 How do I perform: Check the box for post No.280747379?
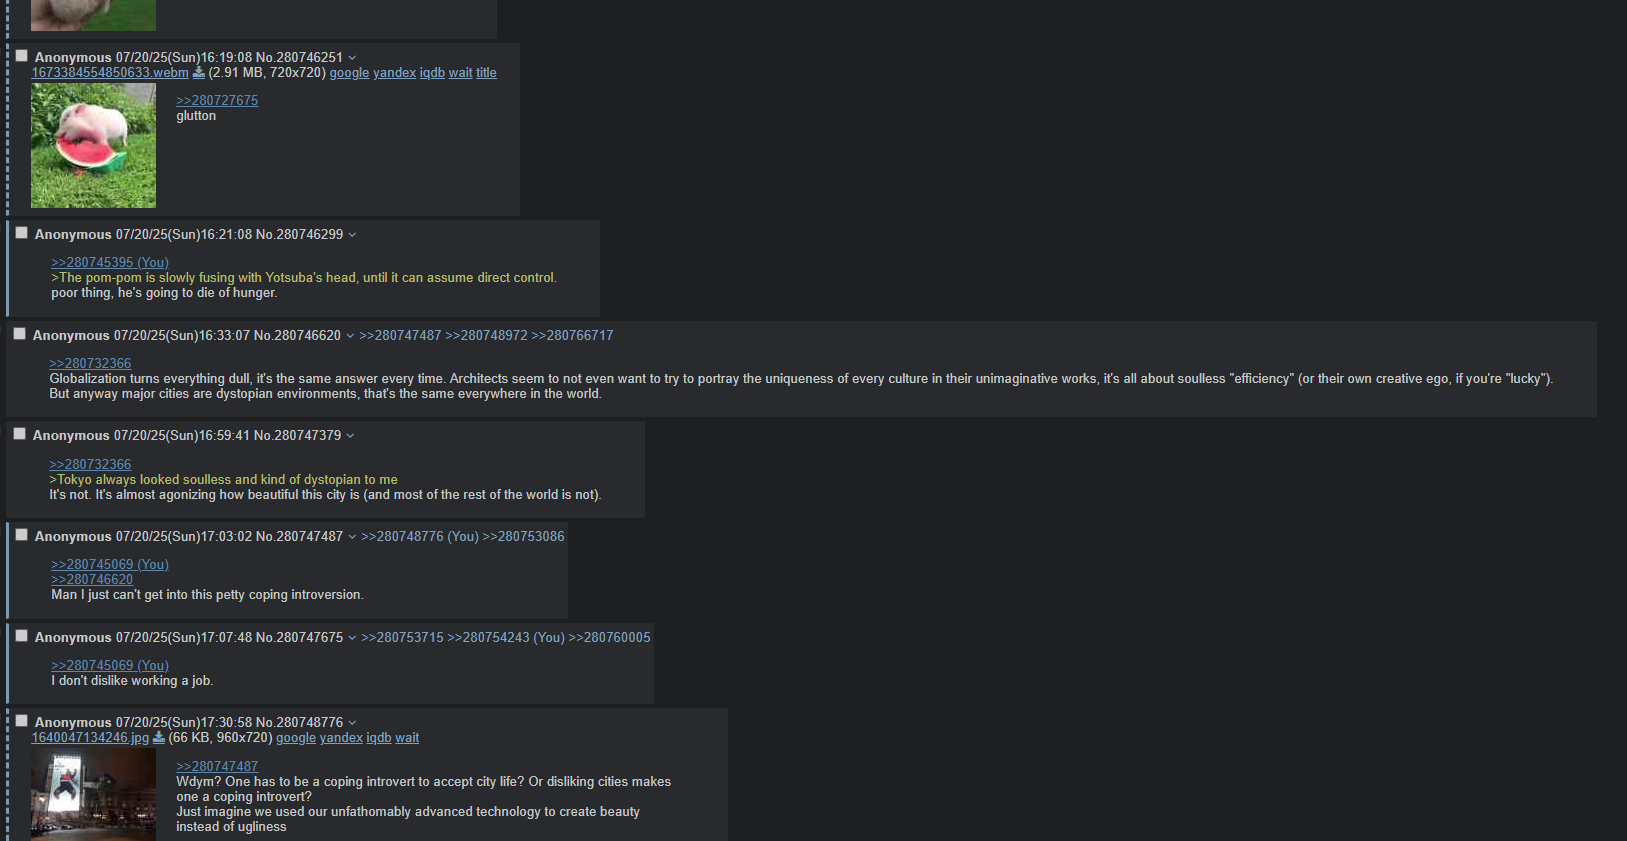point(19,434)
